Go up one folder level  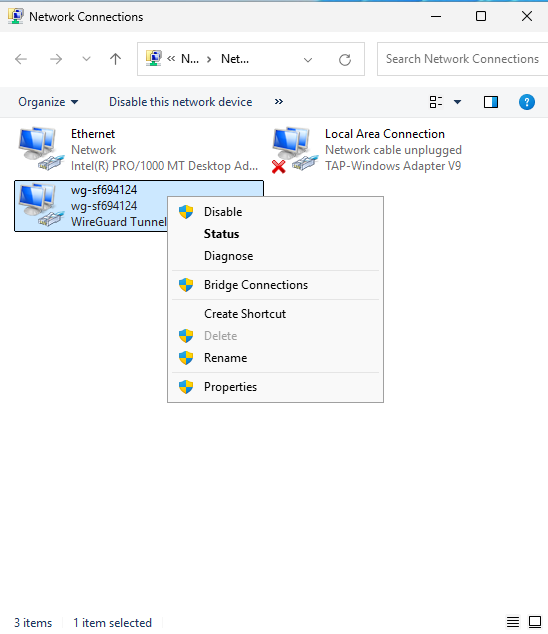point(115,59)
